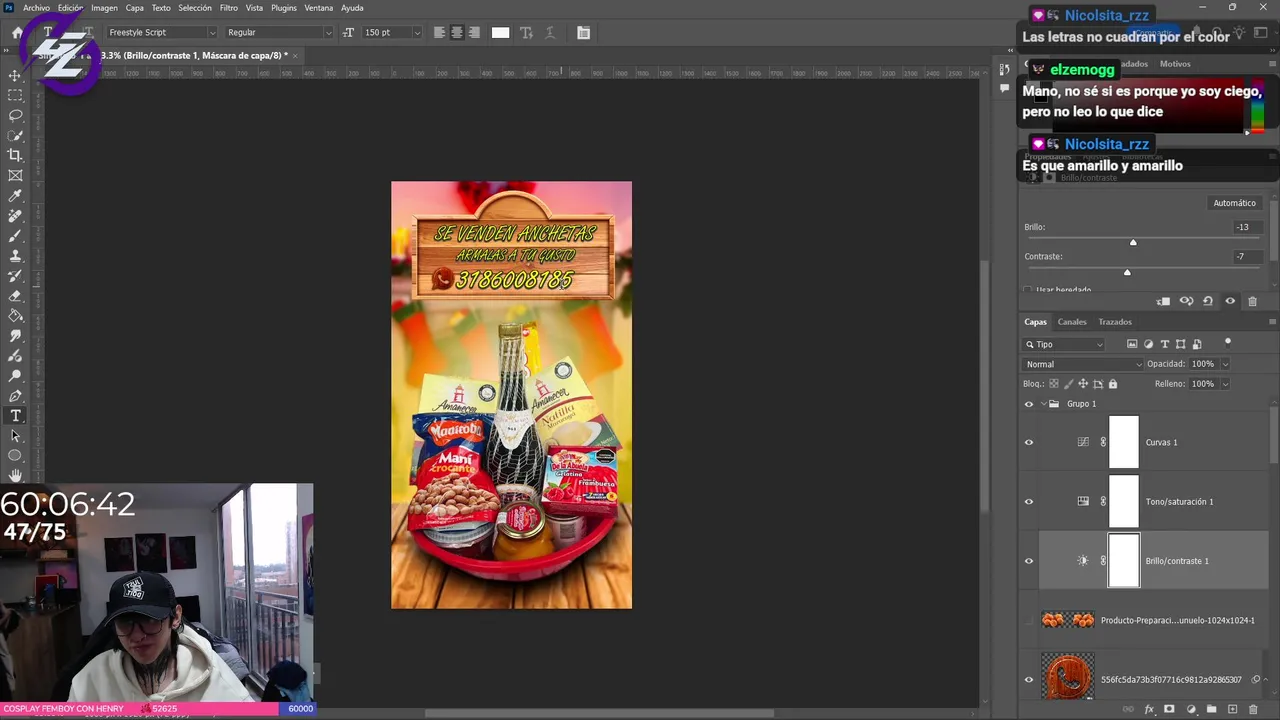This screenshot has height=720, width=1280.
Task: Center text alignment button
Action: click(x=457, y=32)
